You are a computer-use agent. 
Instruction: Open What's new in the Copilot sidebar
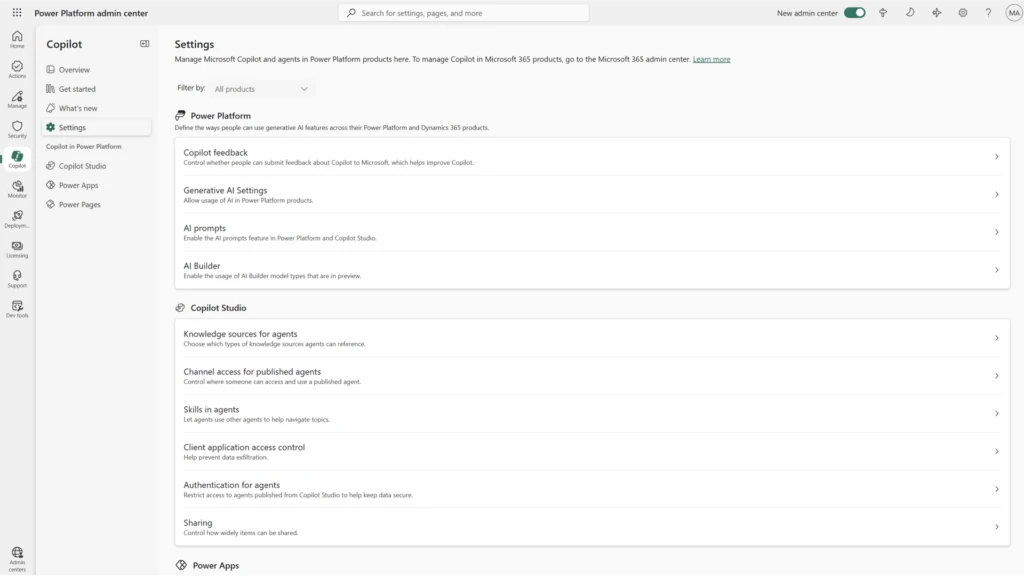(x=75, y=107)
